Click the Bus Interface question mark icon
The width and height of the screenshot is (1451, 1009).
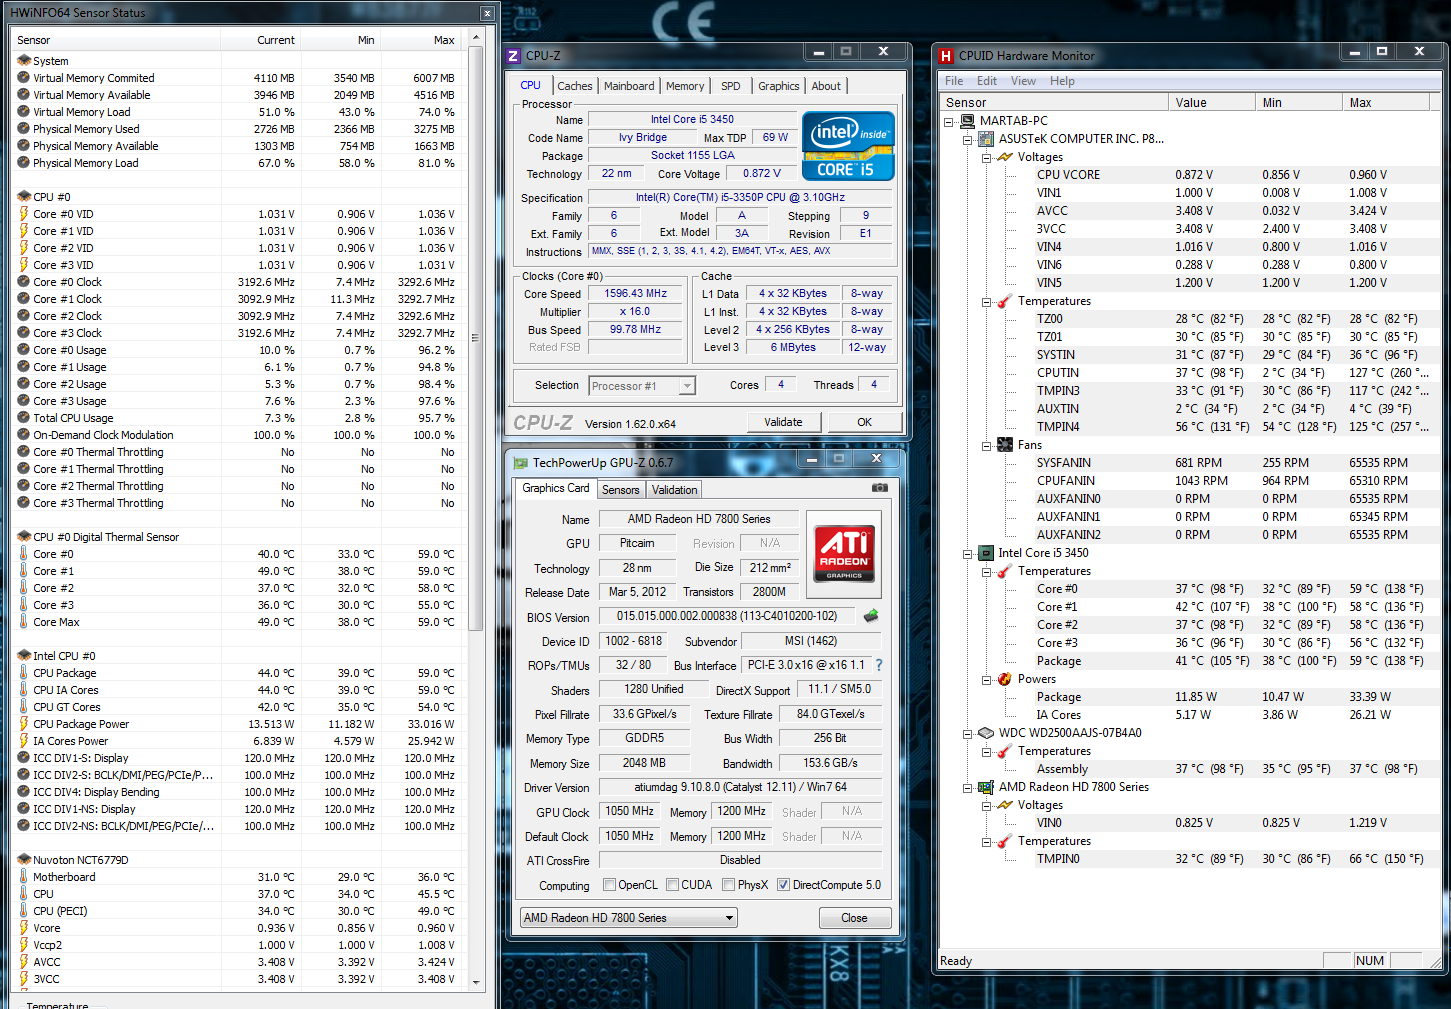coord(879,665)
